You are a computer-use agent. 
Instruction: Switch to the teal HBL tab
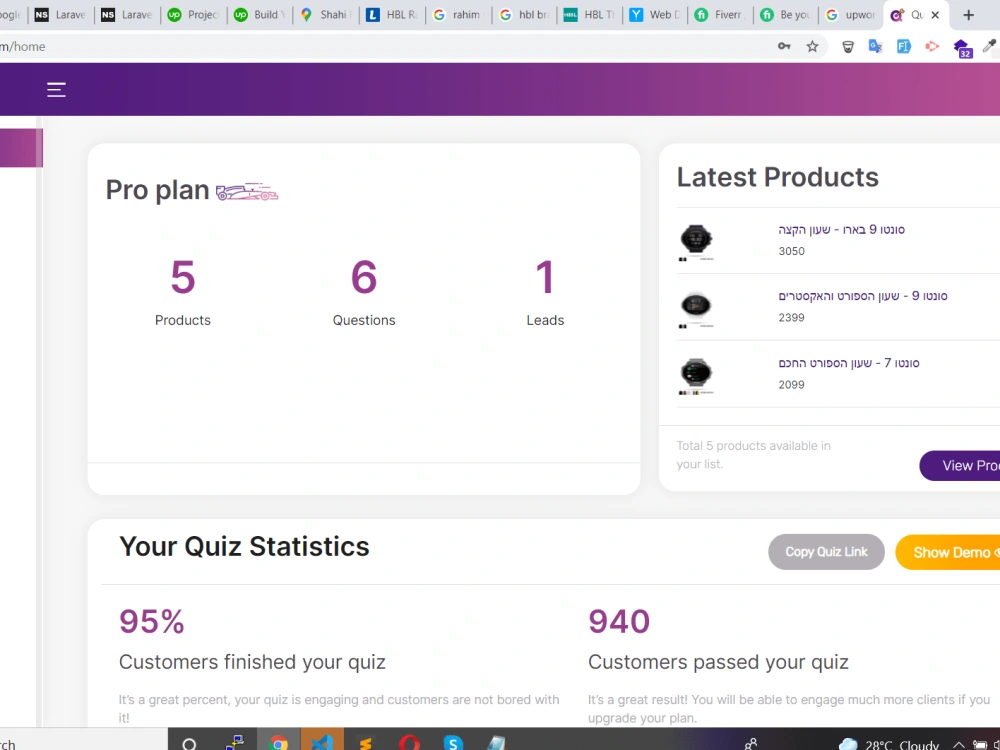coord(590,15)
